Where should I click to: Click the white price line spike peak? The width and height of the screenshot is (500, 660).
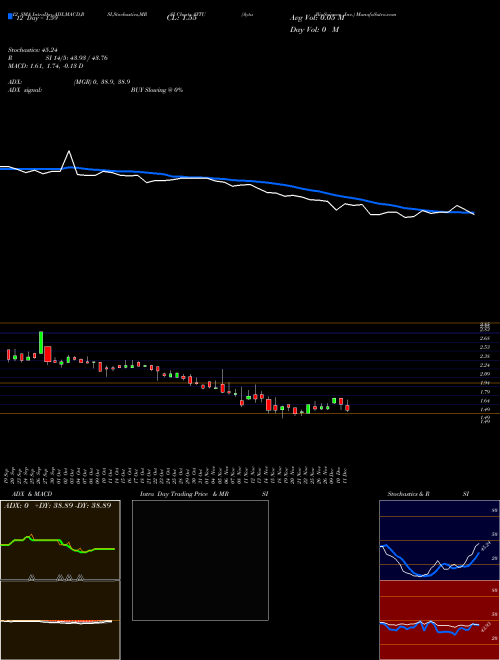pyautogui.click(x=69, y=152)
